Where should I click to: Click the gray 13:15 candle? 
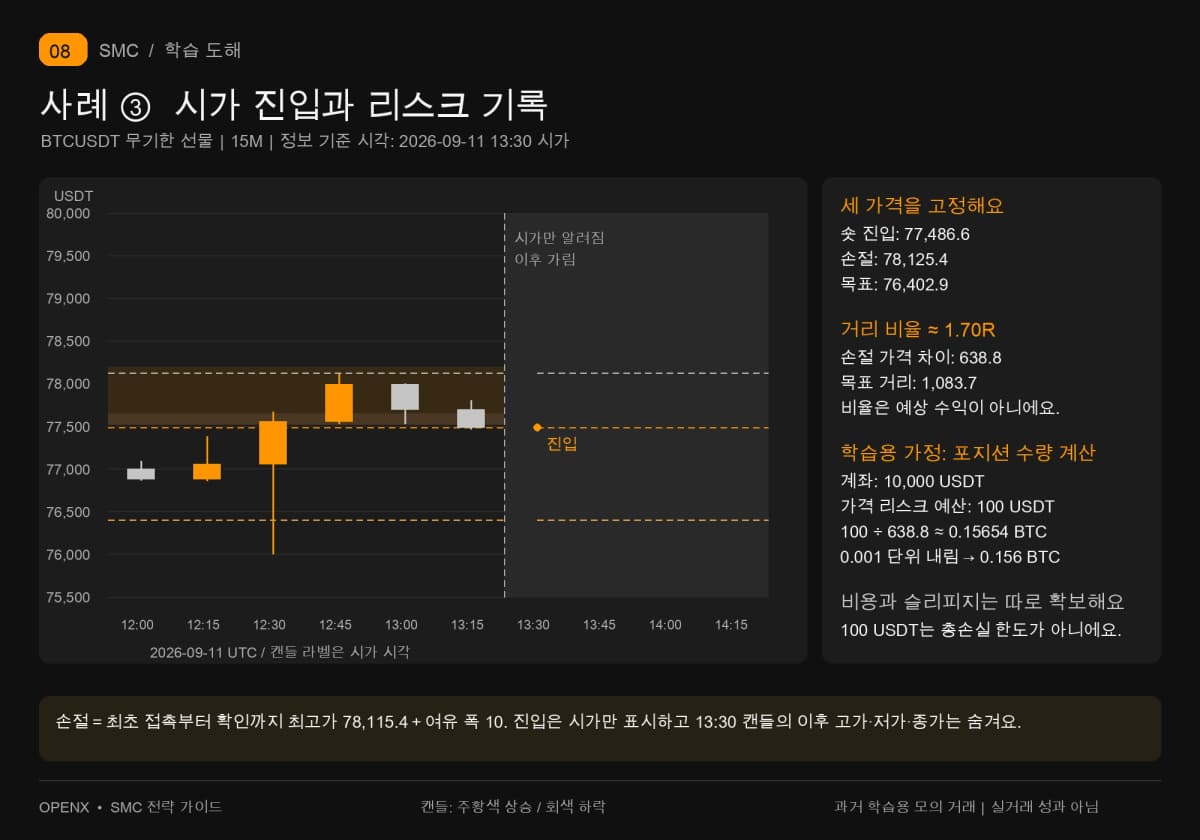pyautogui.click(x=471, y=417)
